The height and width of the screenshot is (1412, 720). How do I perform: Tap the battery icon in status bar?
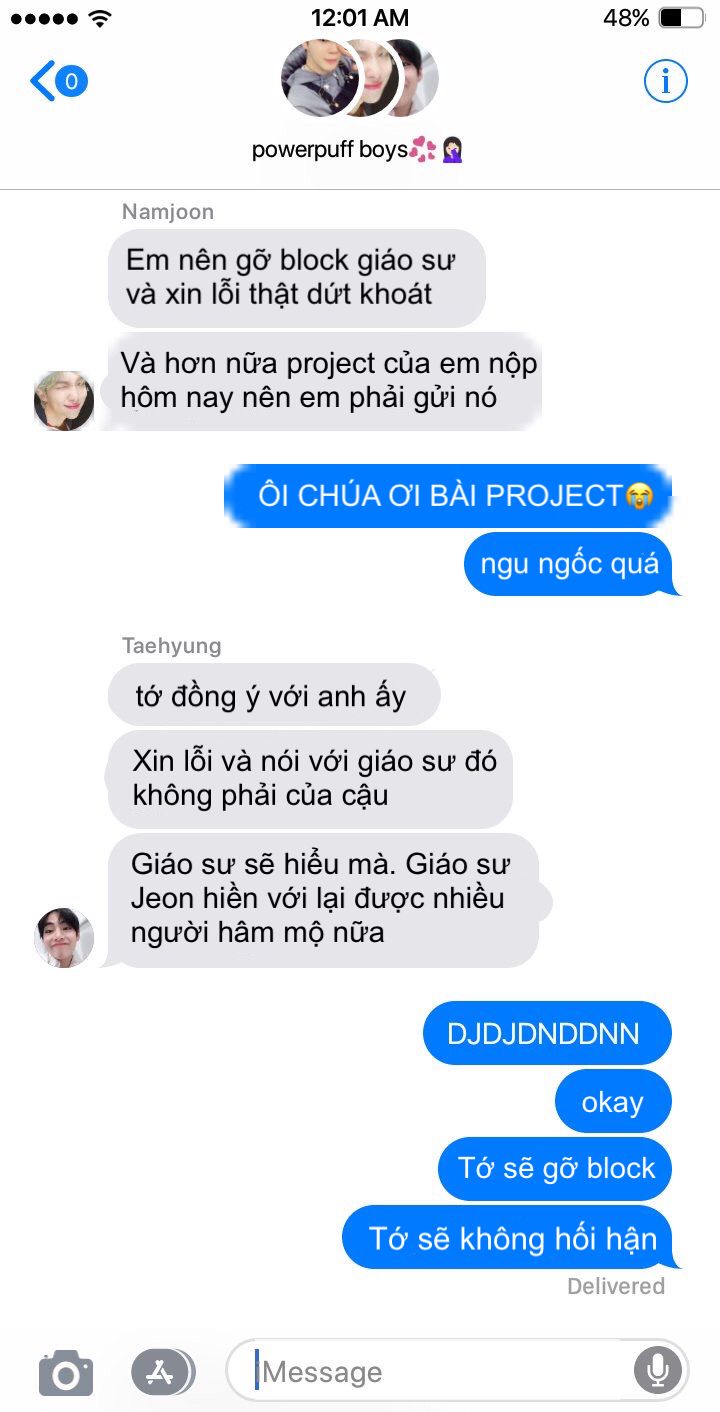[x=684, y=17]
